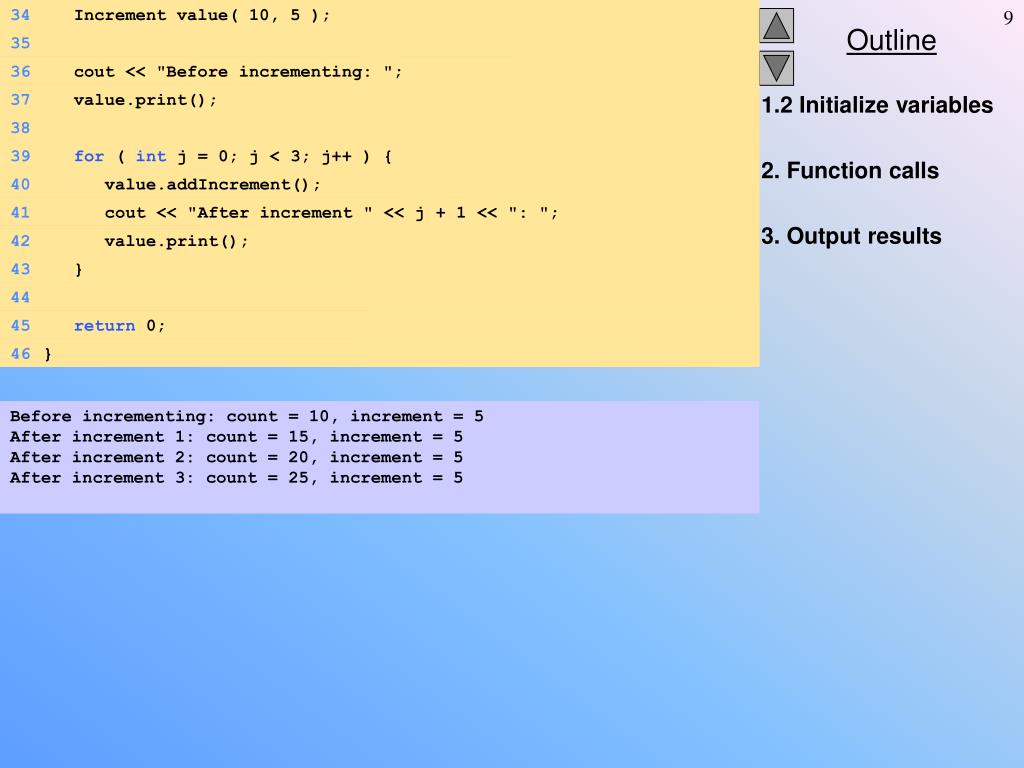Click the 'for' loop header on line 39
The width and height of the screenshot is (1024, 768).
(x=232, y=157)
